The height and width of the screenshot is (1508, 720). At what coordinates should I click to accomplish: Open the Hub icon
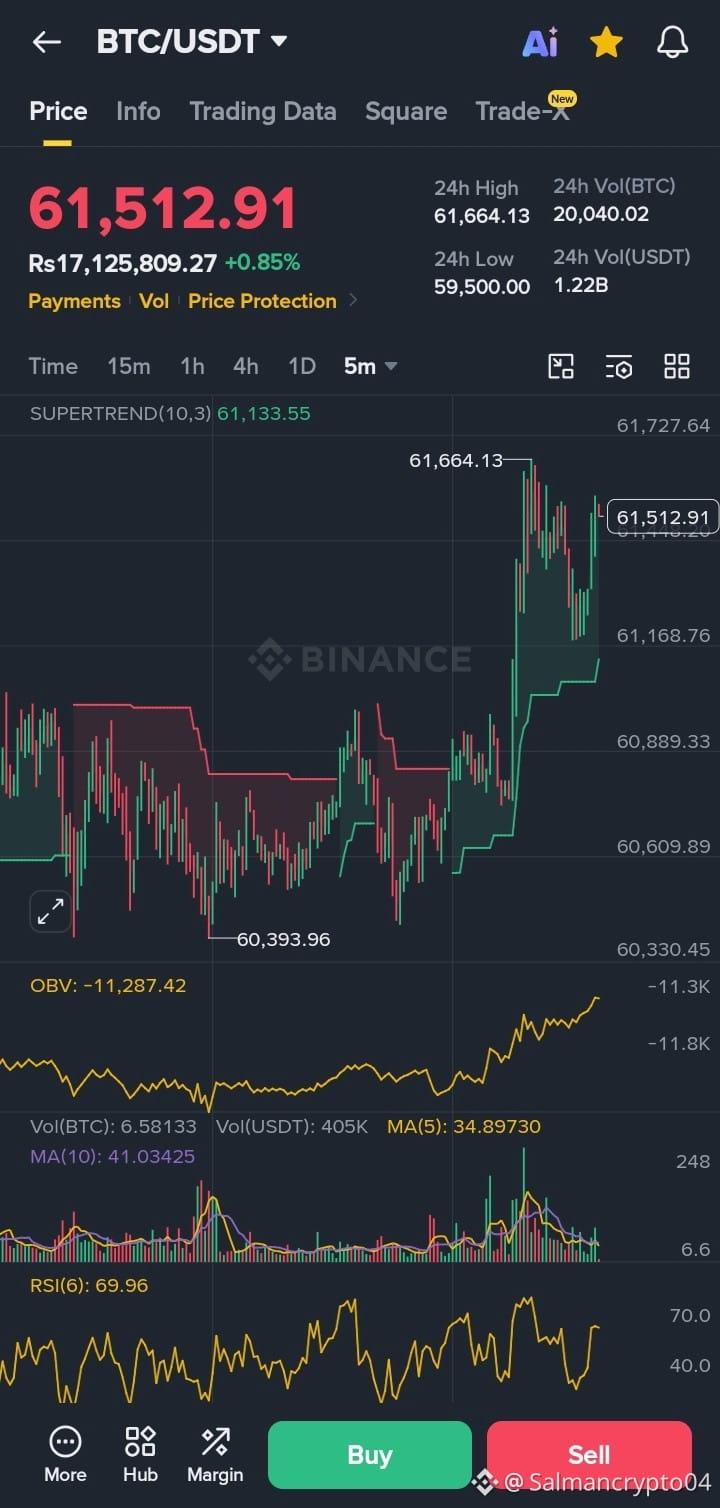[x=140, y=1454]
